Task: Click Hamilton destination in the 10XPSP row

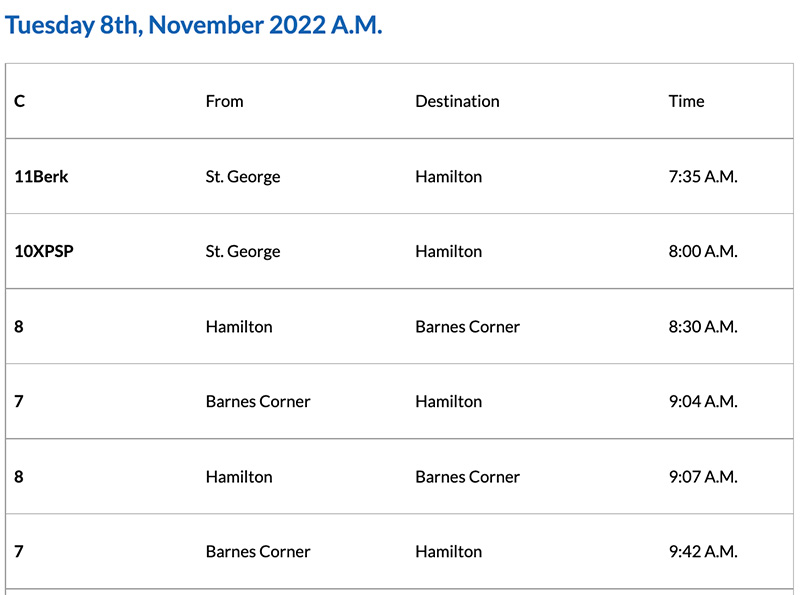Action: pyautogui.click(x=448, y=251)
